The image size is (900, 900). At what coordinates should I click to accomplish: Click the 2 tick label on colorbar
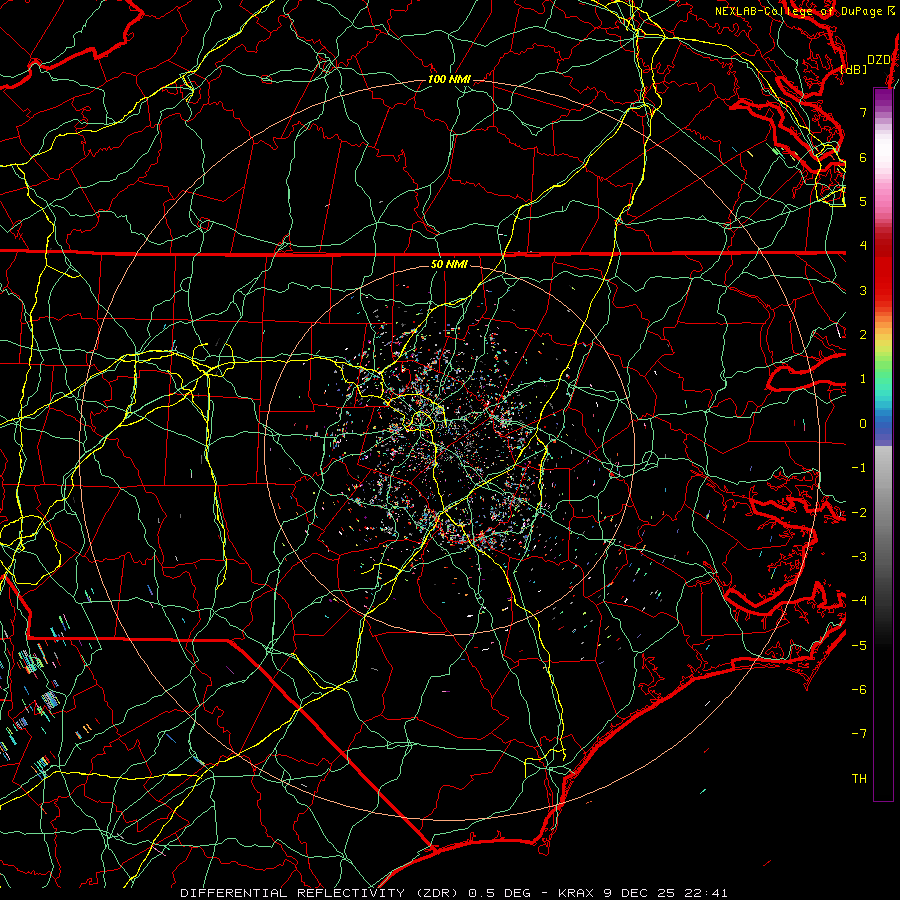[863, 335]
